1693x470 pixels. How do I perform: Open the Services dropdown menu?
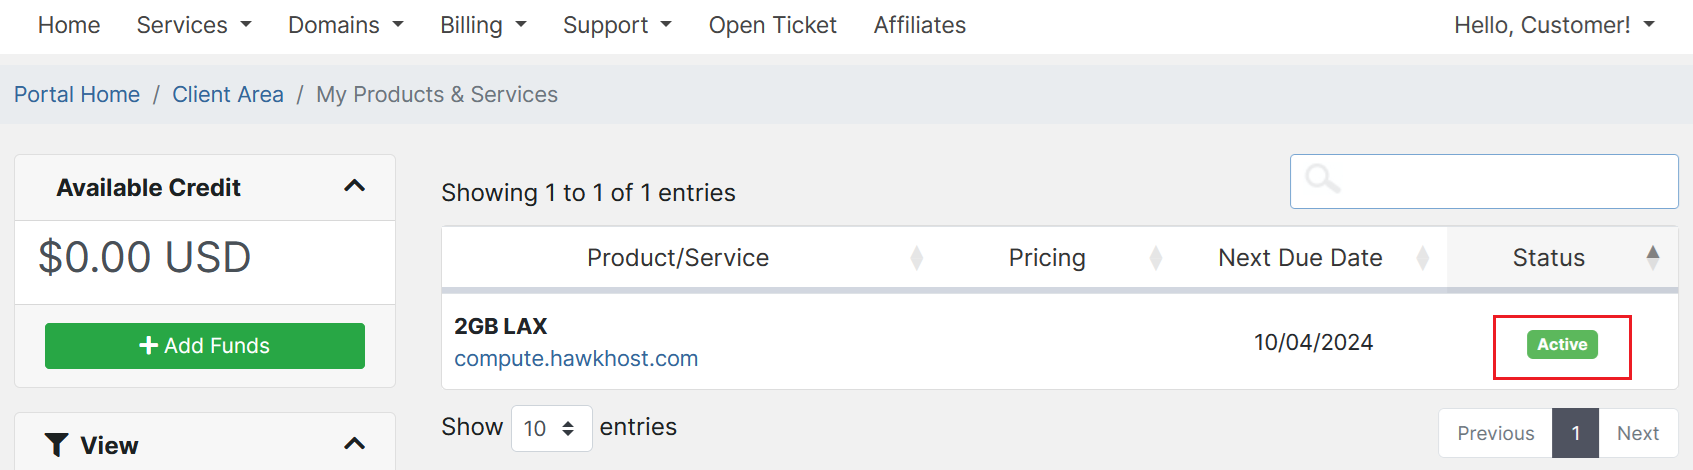point(194,25)
